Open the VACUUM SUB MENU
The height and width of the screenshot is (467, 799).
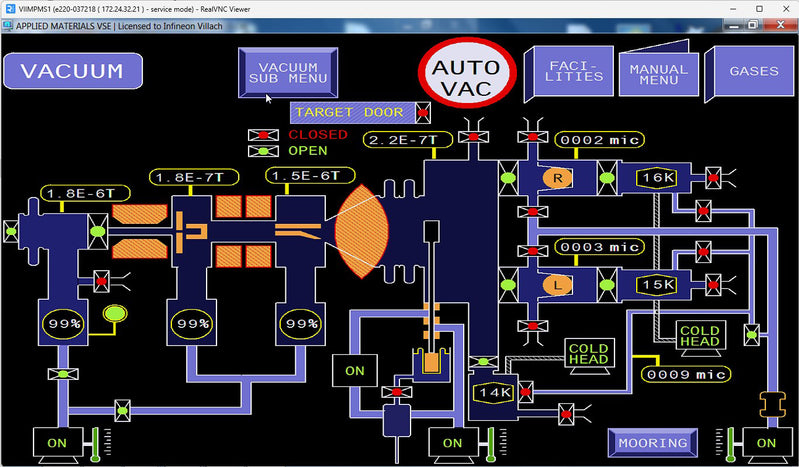pos(288,72)
